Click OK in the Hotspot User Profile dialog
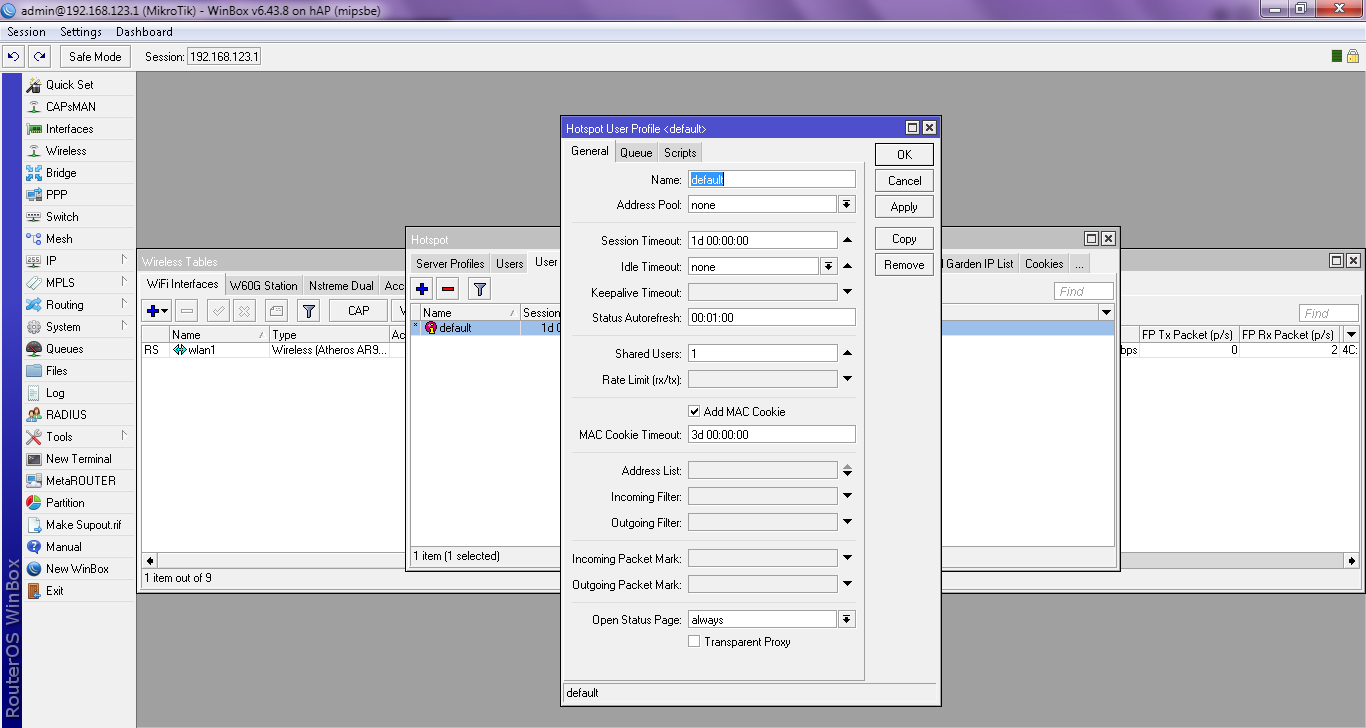The width and height of the screenshot is (1366, 728). (x=904, y=155)
